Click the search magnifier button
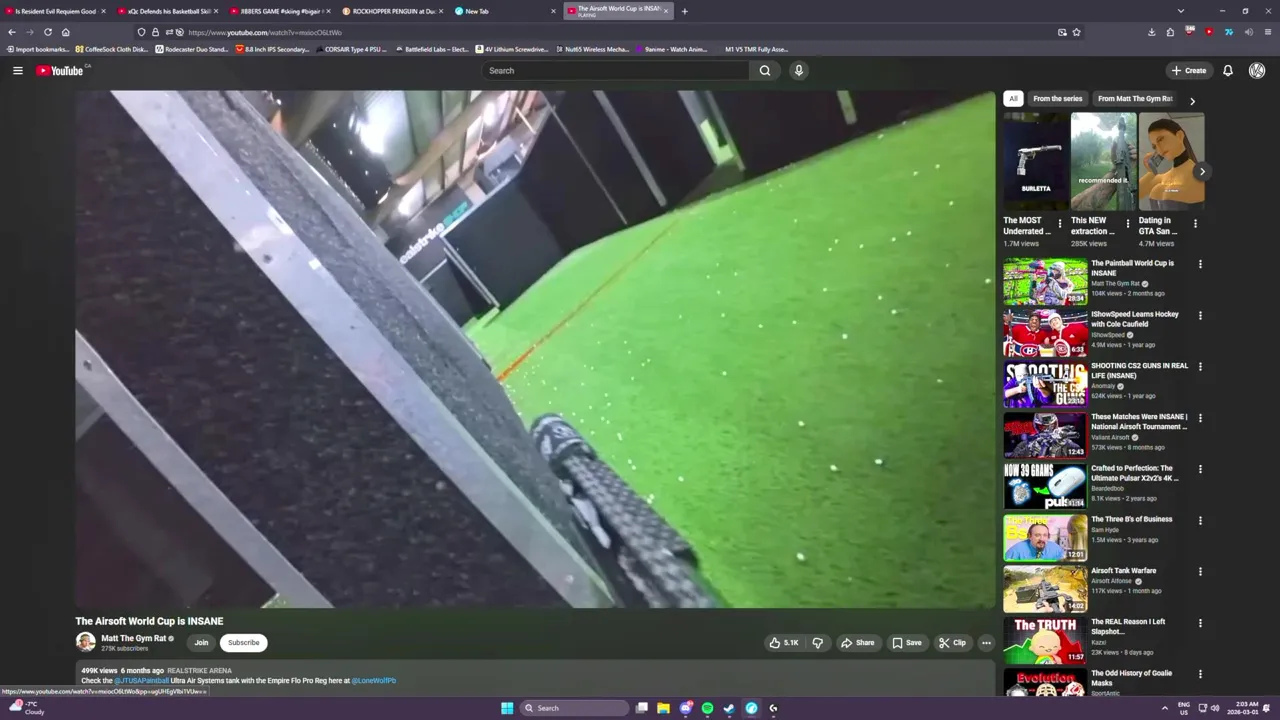1280x720 pixels. (x=765, y=70)
